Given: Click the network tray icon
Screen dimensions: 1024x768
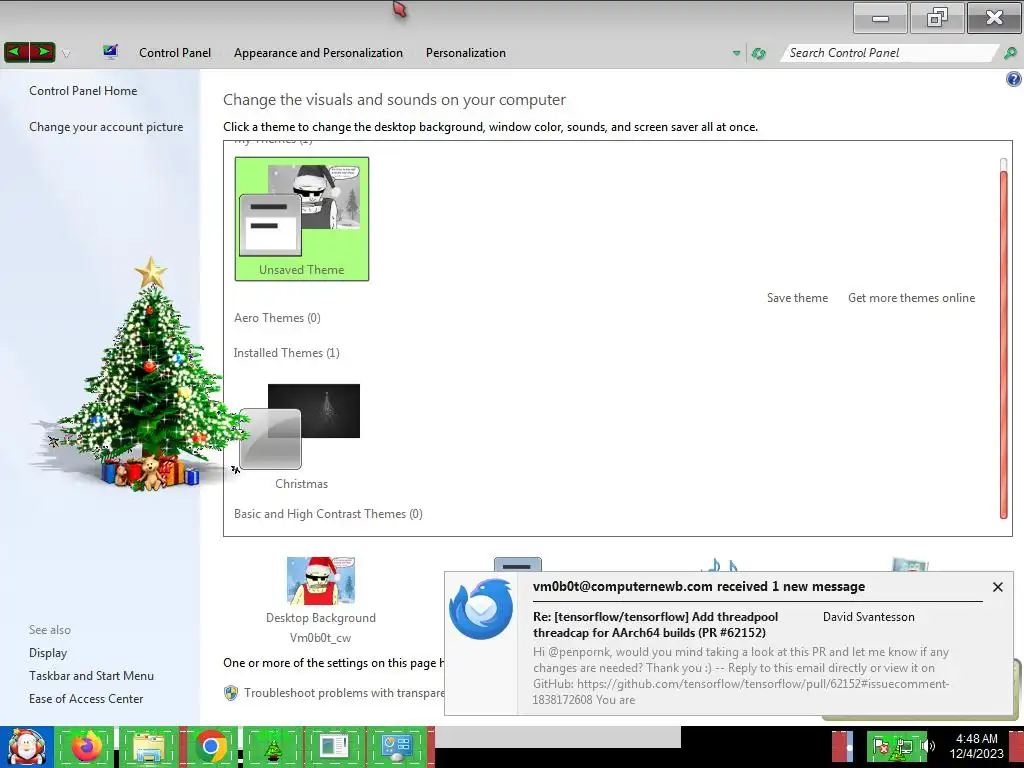Looking at the screenshot, I should click(904, 746).
